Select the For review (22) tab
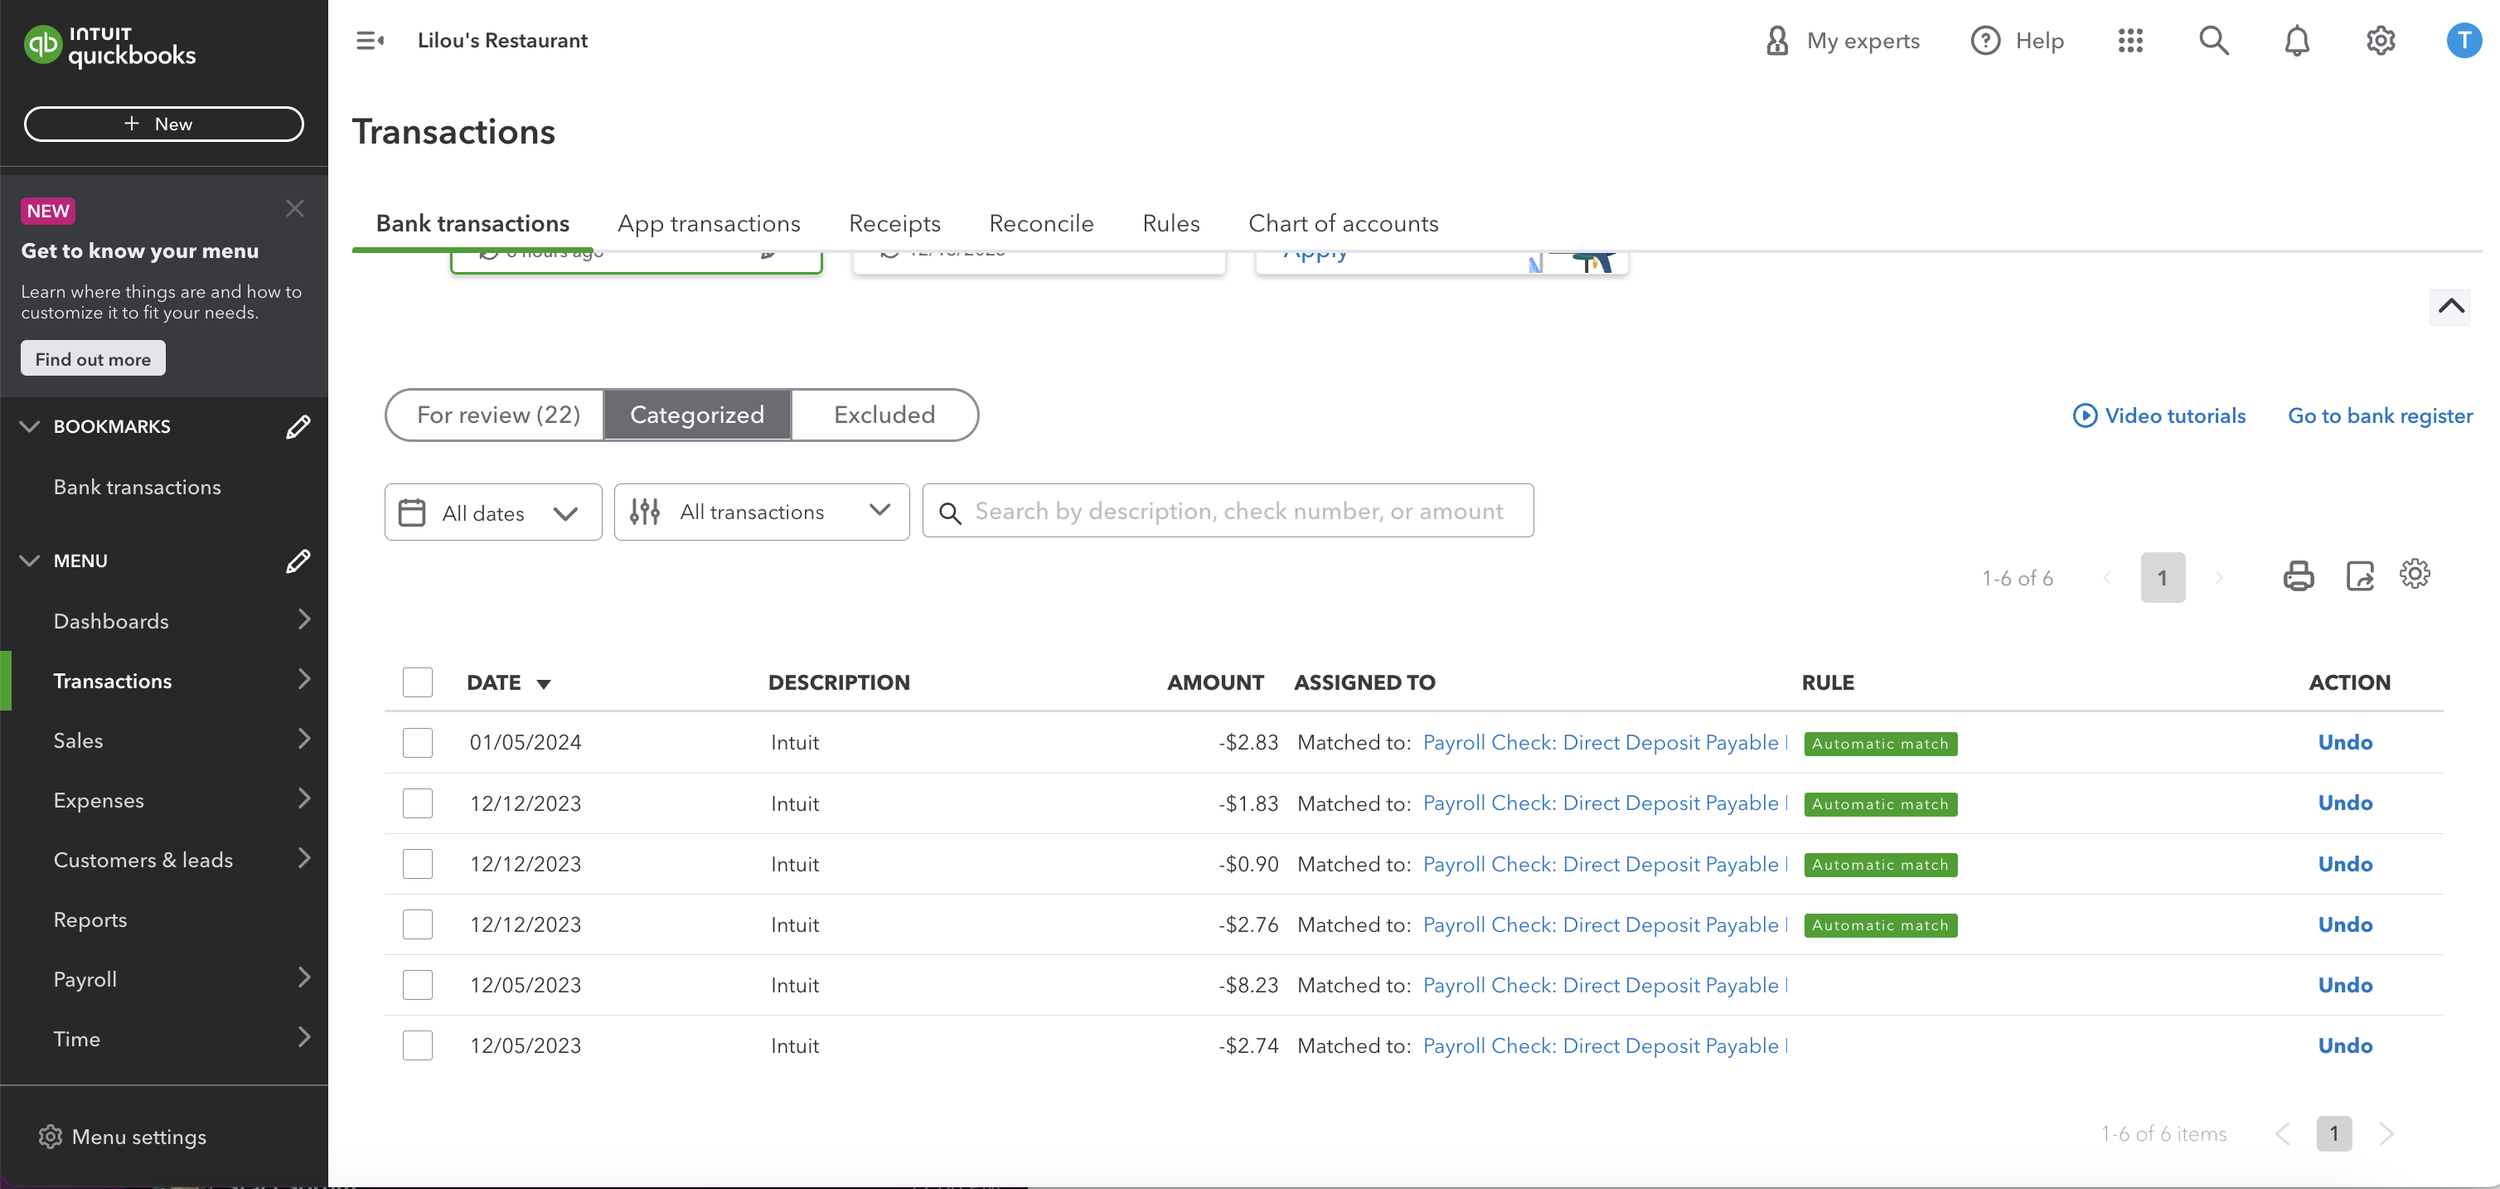The width and height of the screenshot is (2500, 1189). 496,415
